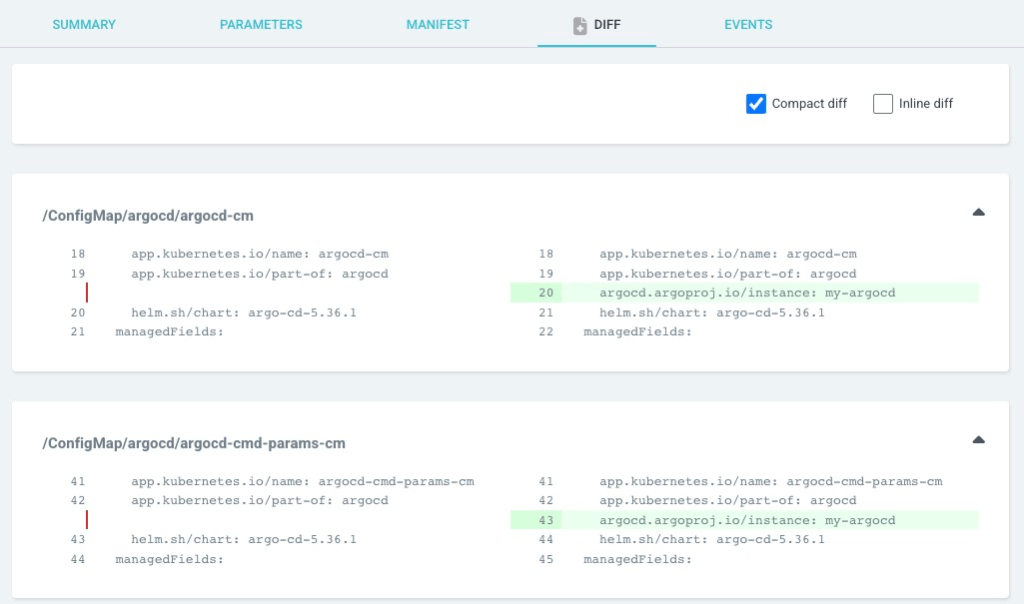Screen dimensions: 1024x604
Task: Switch to the Summary tab
Action: coord(84,25)
